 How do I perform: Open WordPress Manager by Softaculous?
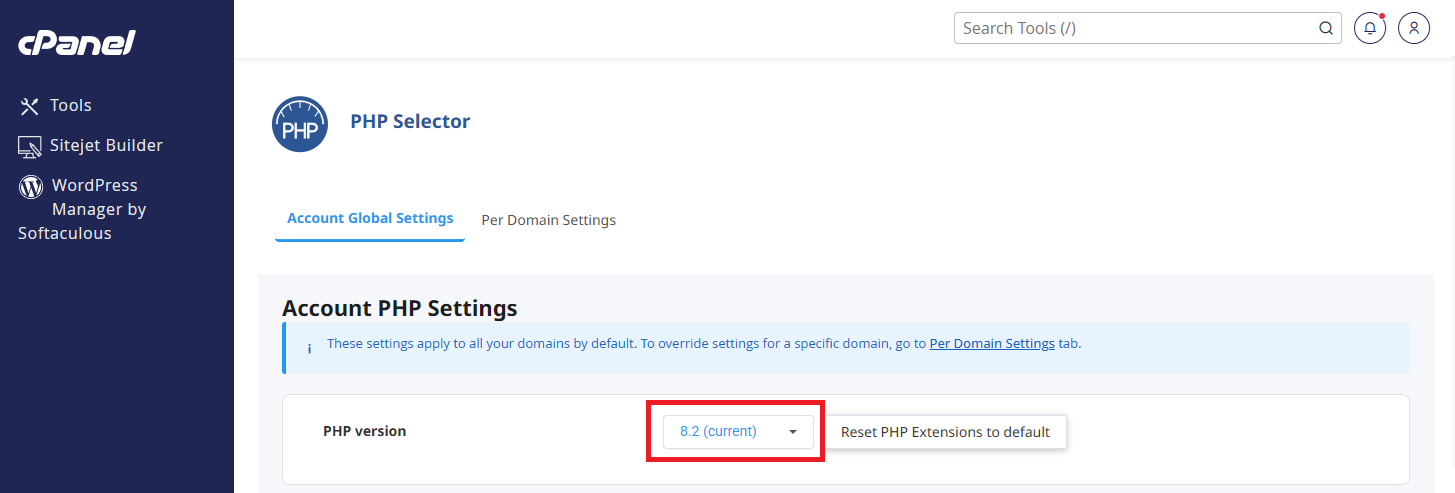click(82, 209)
